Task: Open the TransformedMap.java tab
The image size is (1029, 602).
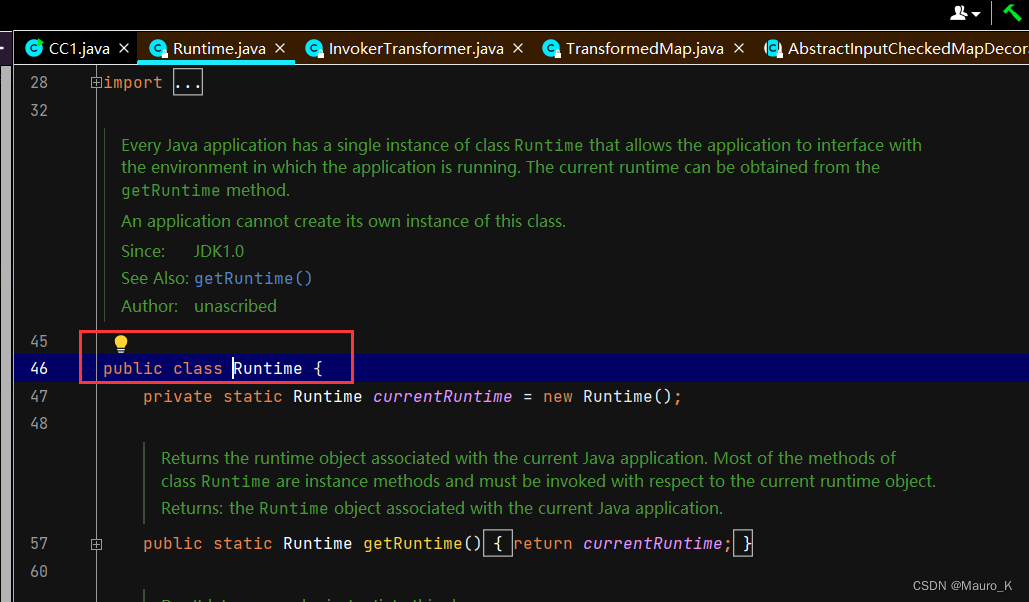Action: coord(642,49)
